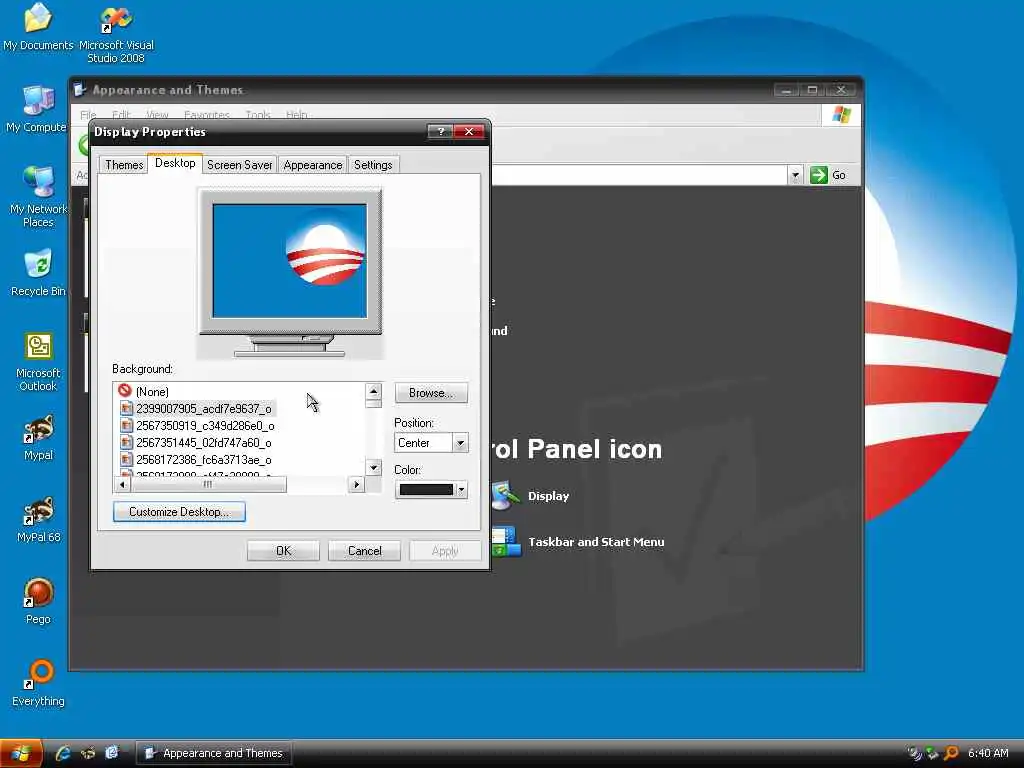Click Appearance and Themes taskbar button

[214, 753]
